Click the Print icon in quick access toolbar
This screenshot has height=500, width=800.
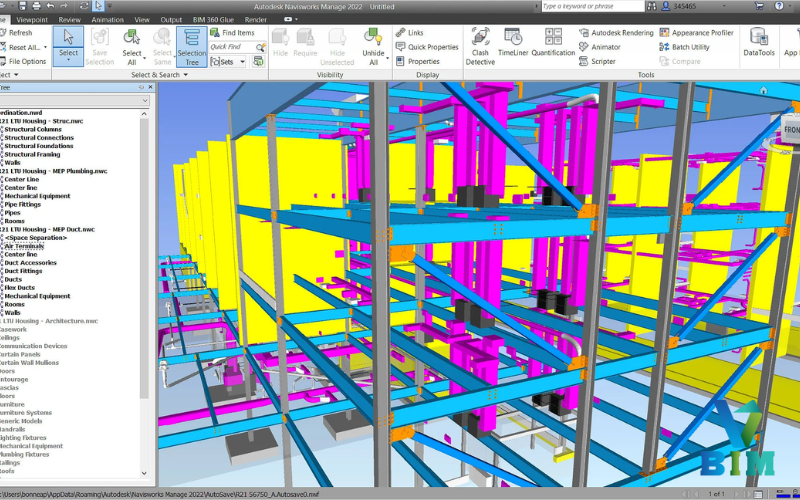(x=36, y=6)
